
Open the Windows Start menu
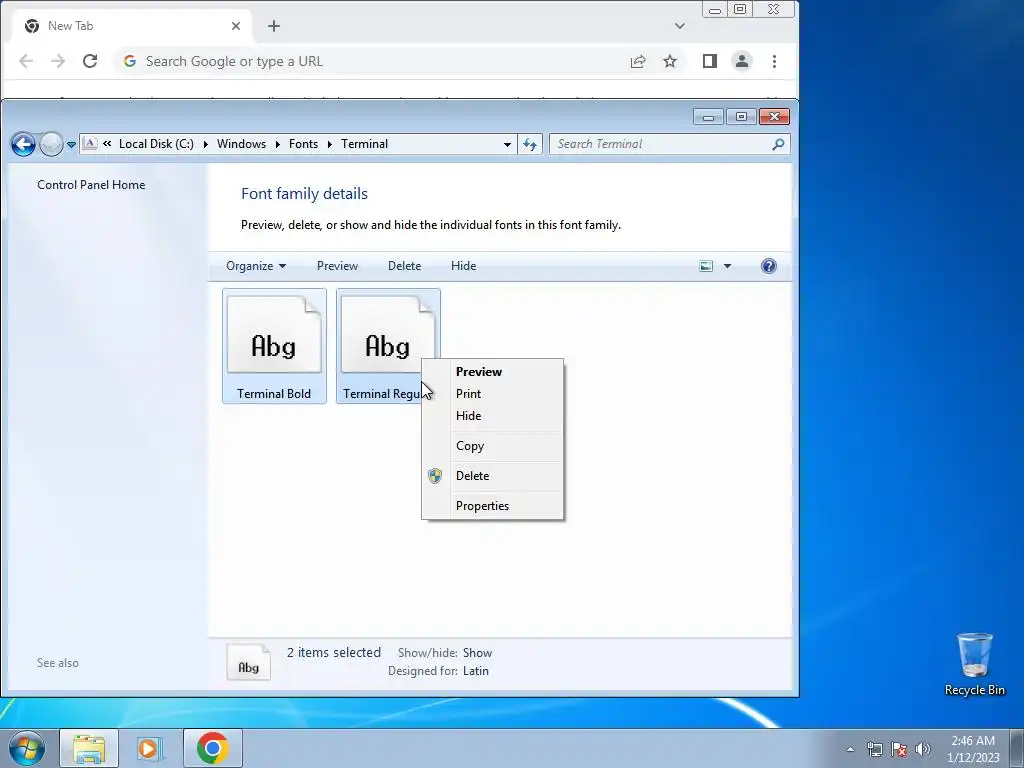(x=27, y=748)
